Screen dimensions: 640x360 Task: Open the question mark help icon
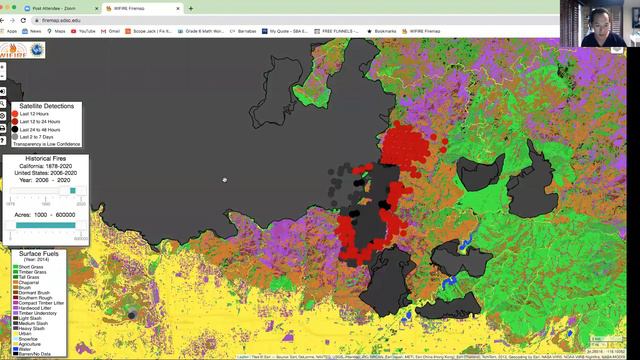click(2, 140)
